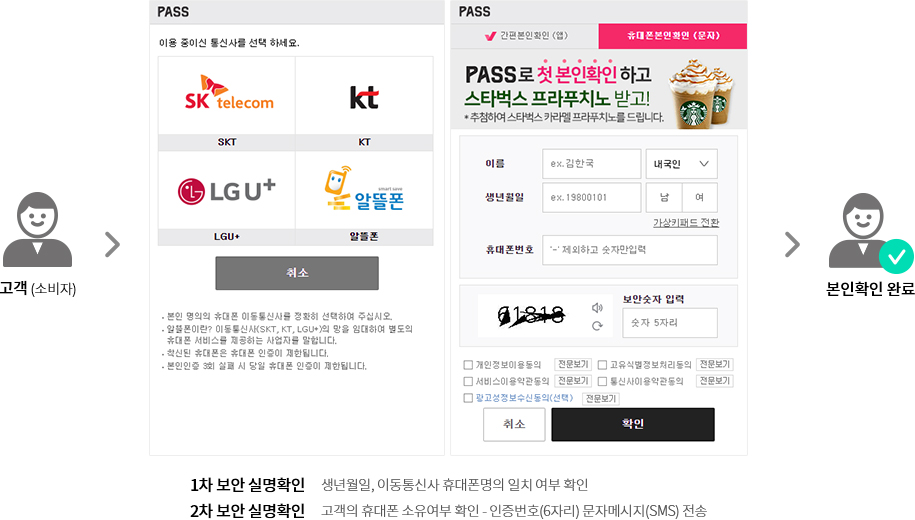This screenshot has width=915, height=520.
Task: Click the 본인확인 완료 person icon
Action: coord(862,229)
